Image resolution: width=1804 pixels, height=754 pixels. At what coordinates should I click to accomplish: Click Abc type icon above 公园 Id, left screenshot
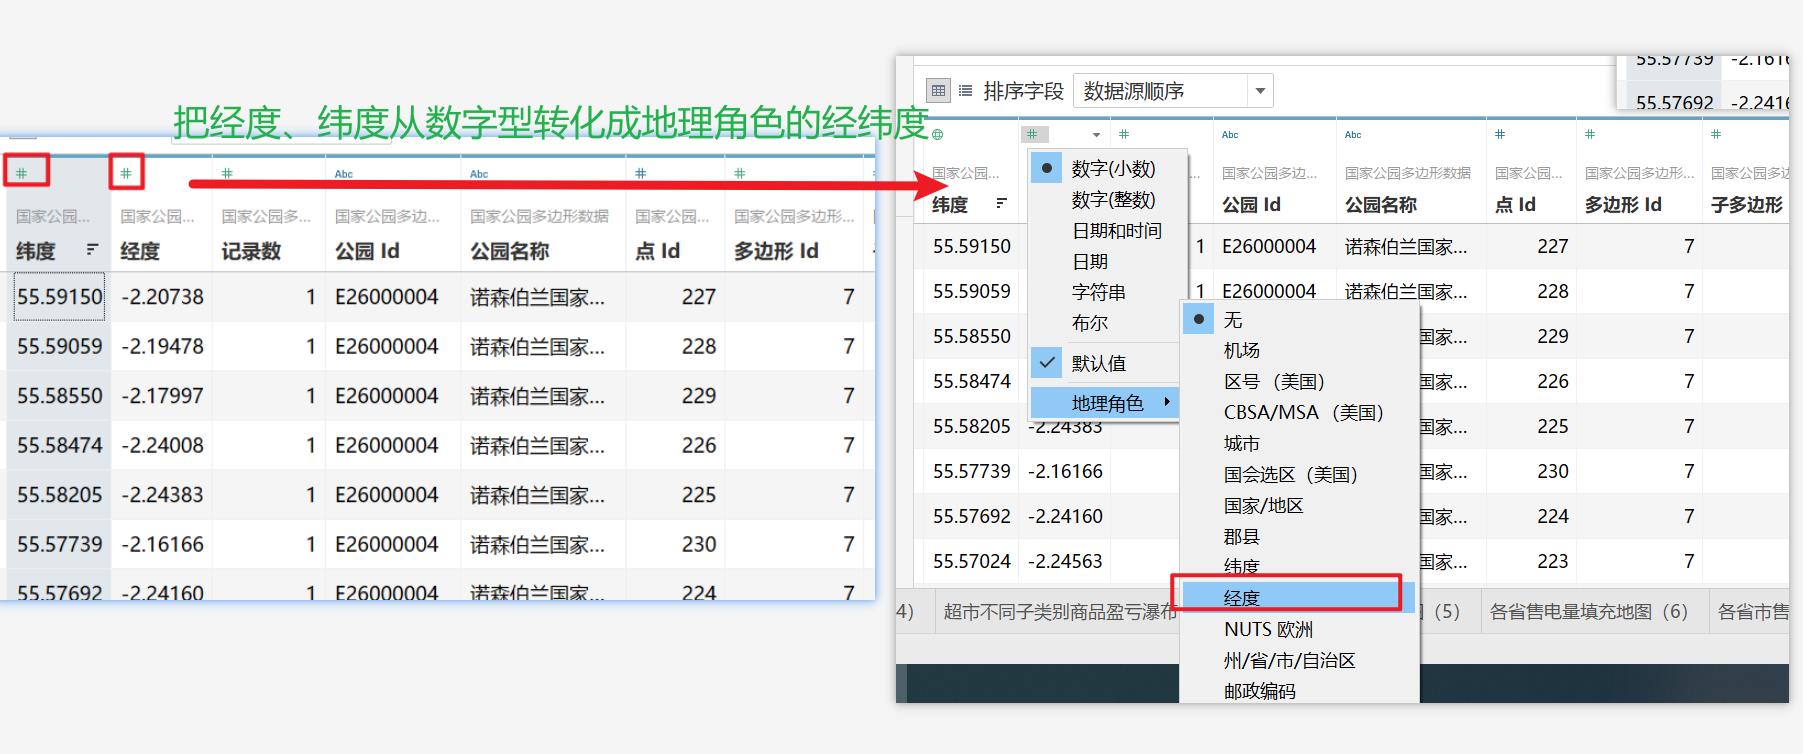343,174
